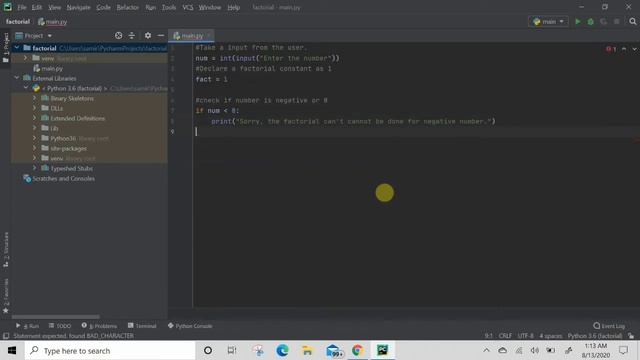The image size is (640, 360).
Task: Launch Chrome from the taskbar
Action: click(x=358, y=350)
